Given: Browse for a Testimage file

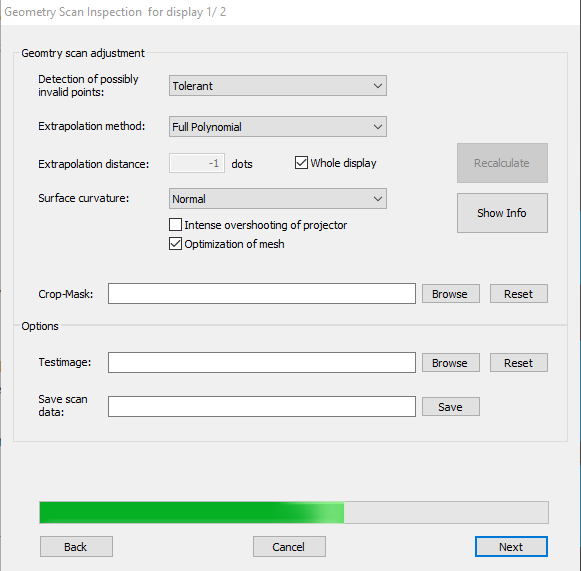Looking at the screenshot, I should (451, 363).
